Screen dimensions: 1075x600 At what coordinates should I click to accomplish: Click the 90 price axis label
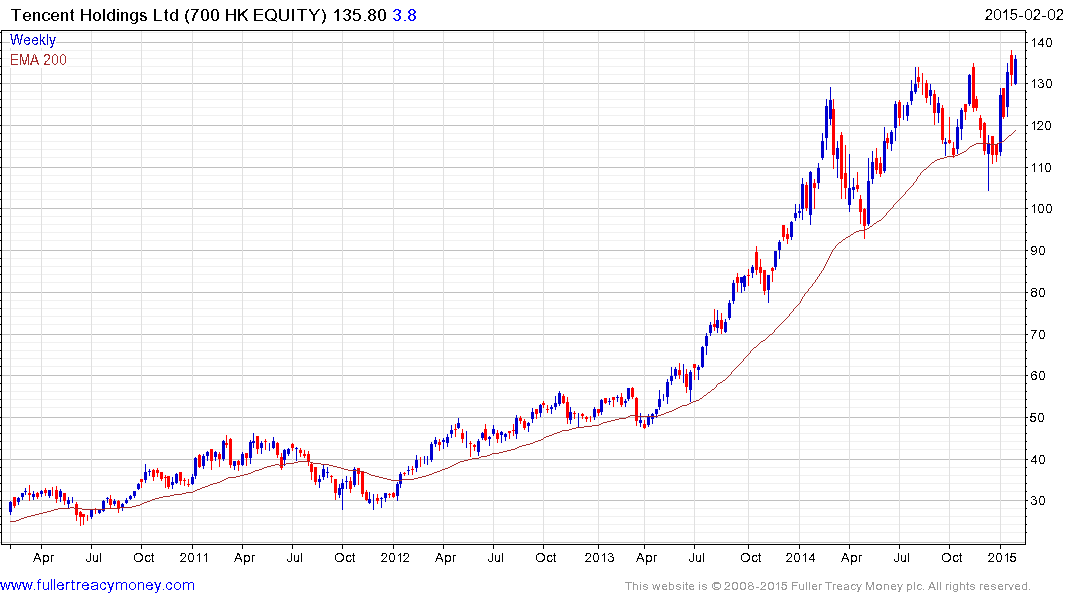(x=1037, y=251)
